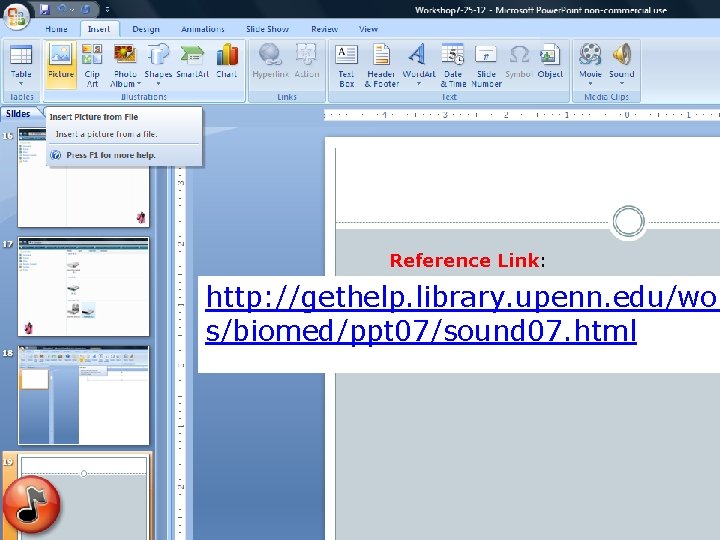This screenshot has height=540, width=720.
Task: Insert a Chart
Action: point(227,61)
